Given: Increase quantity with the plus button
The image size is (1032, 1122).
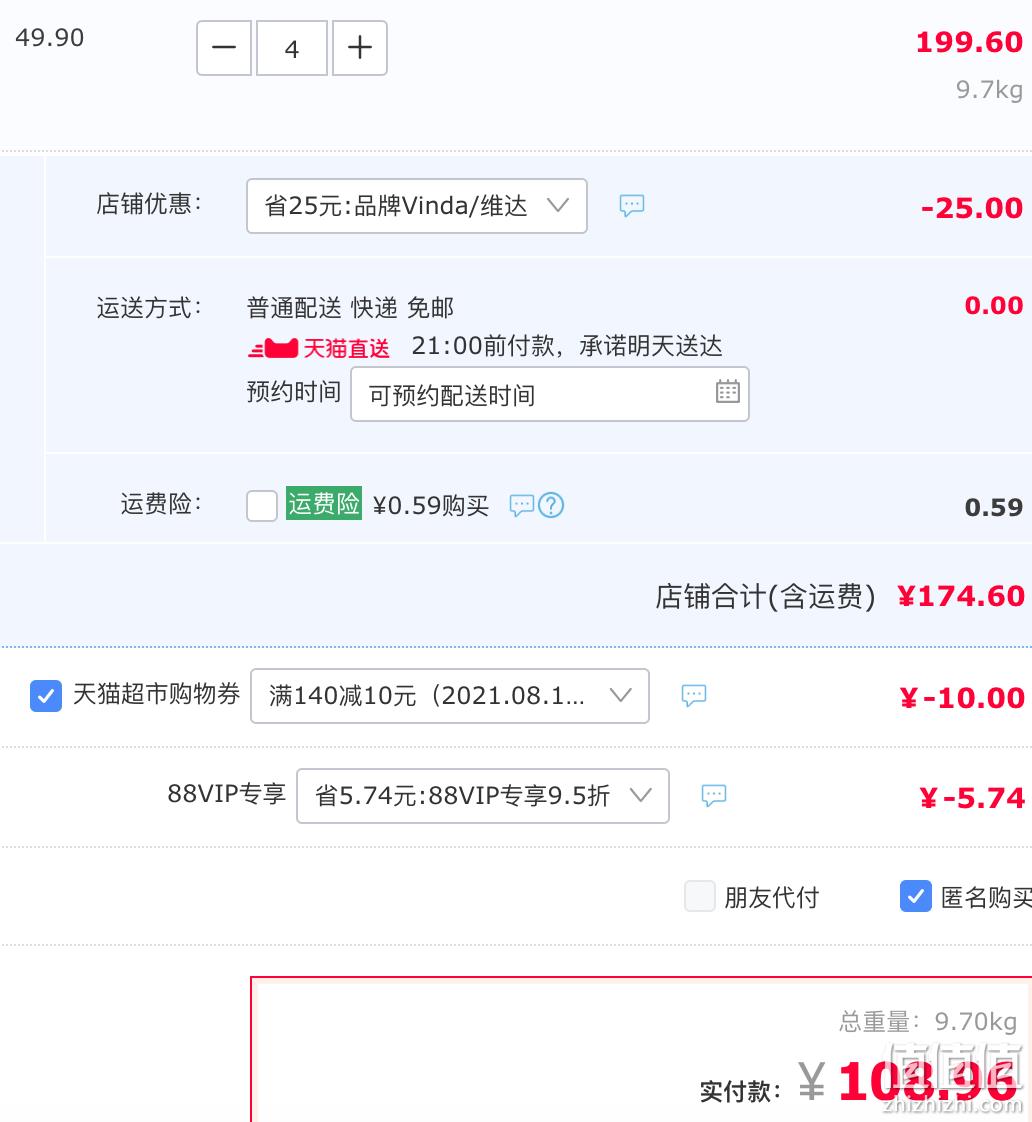Looking at the screenshot, I should point(360,48).
